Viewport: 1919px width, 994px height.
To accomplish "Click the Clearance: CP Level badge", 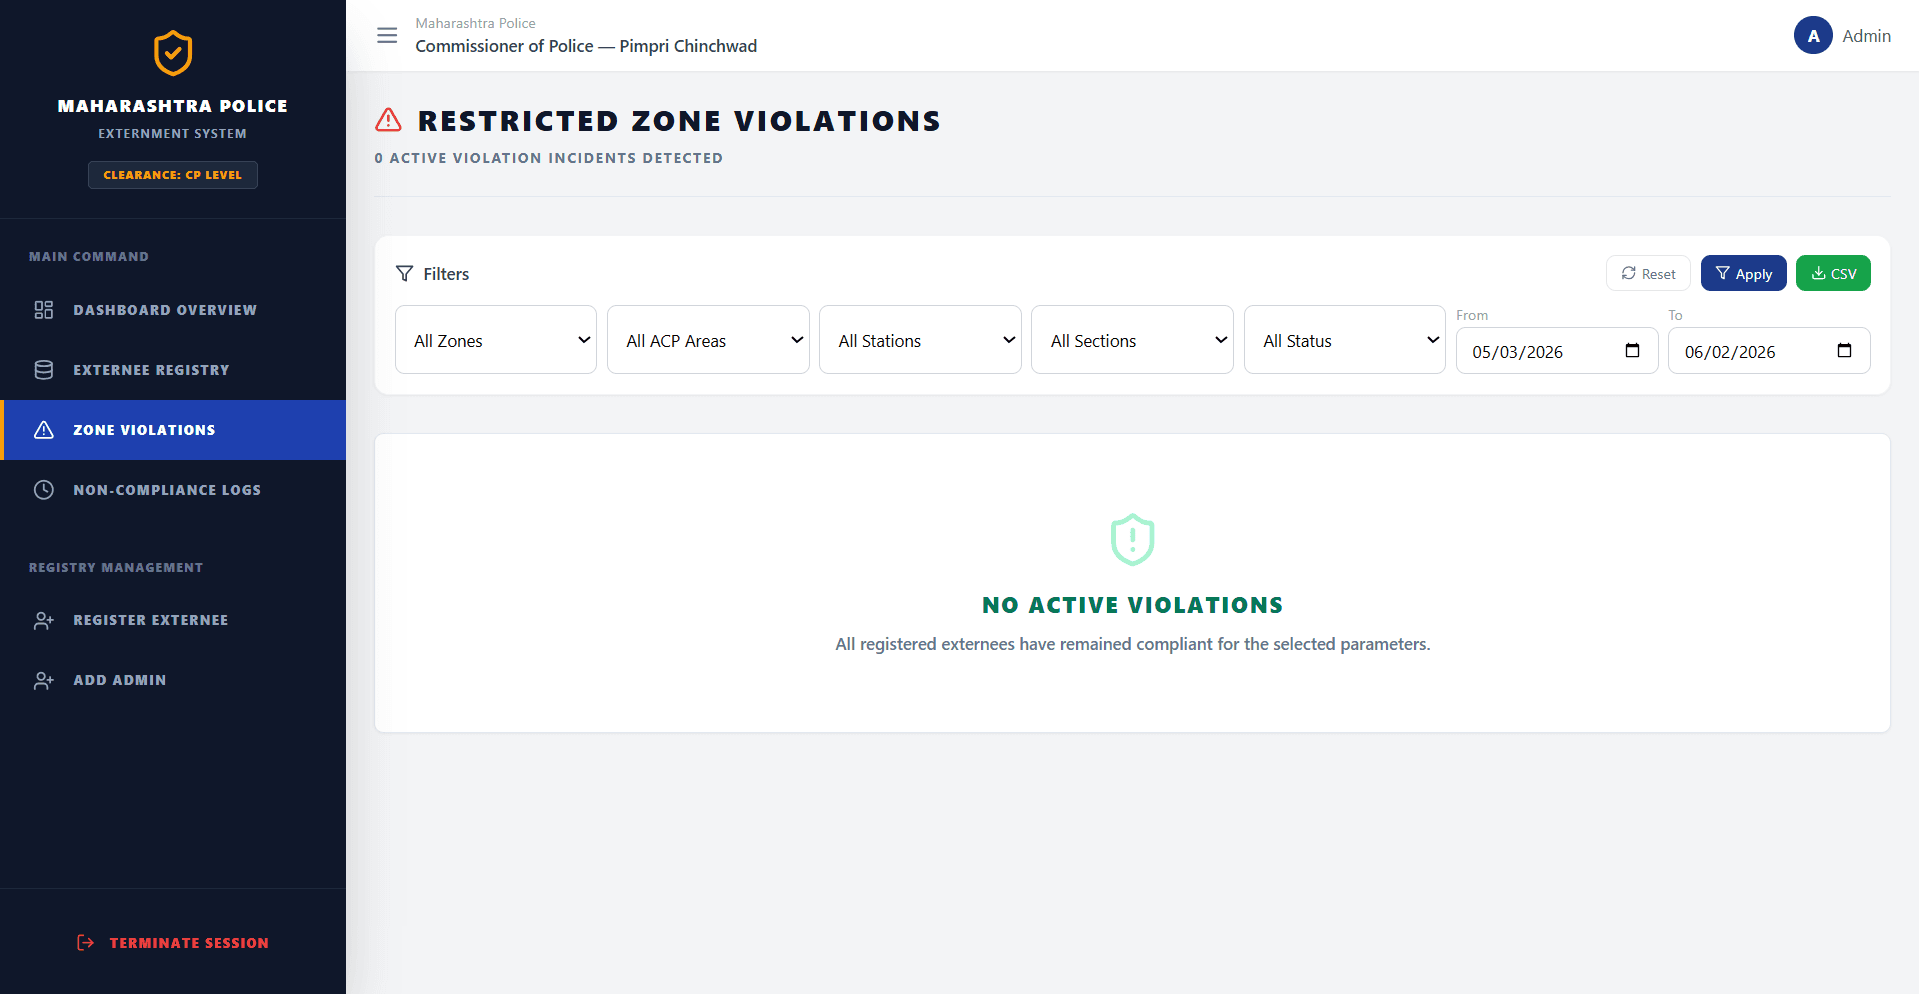I will [x=173, y=175].
